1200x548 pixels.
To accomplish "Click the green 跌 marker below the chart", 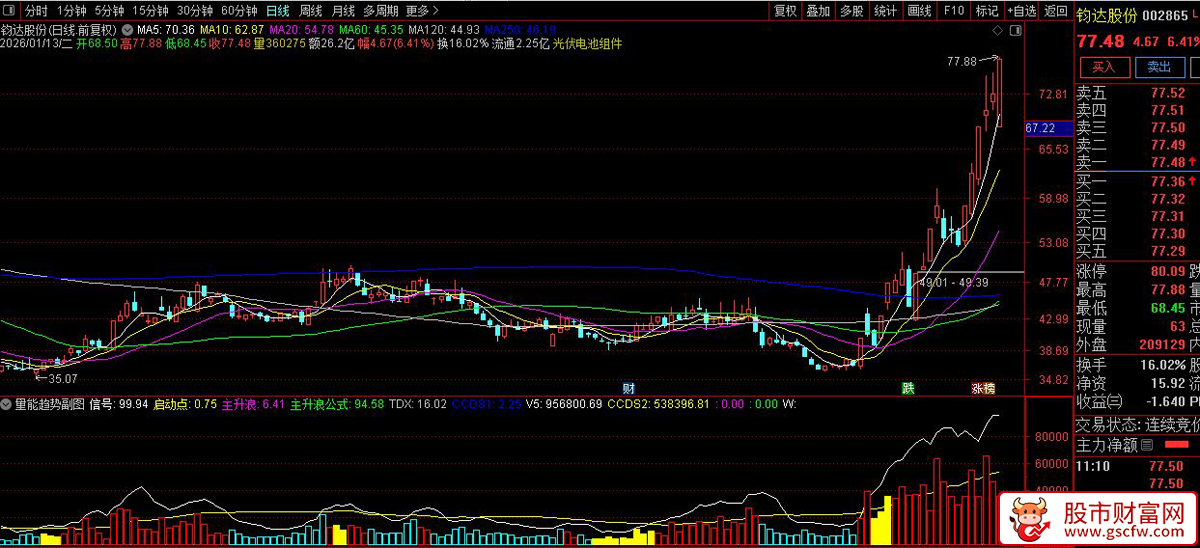I will 908,388.
